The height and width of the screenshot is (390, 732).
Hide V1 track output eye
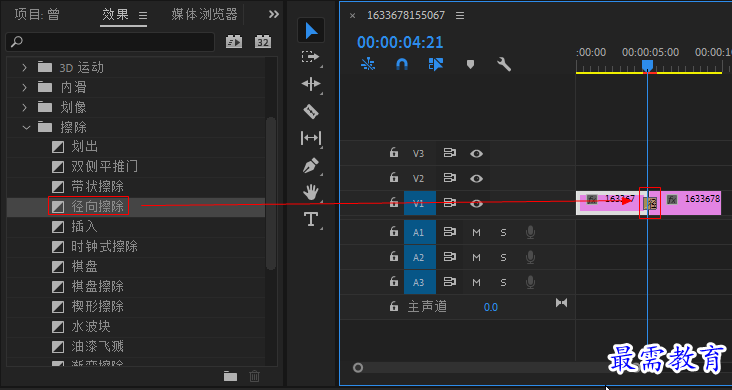(476, 203)
